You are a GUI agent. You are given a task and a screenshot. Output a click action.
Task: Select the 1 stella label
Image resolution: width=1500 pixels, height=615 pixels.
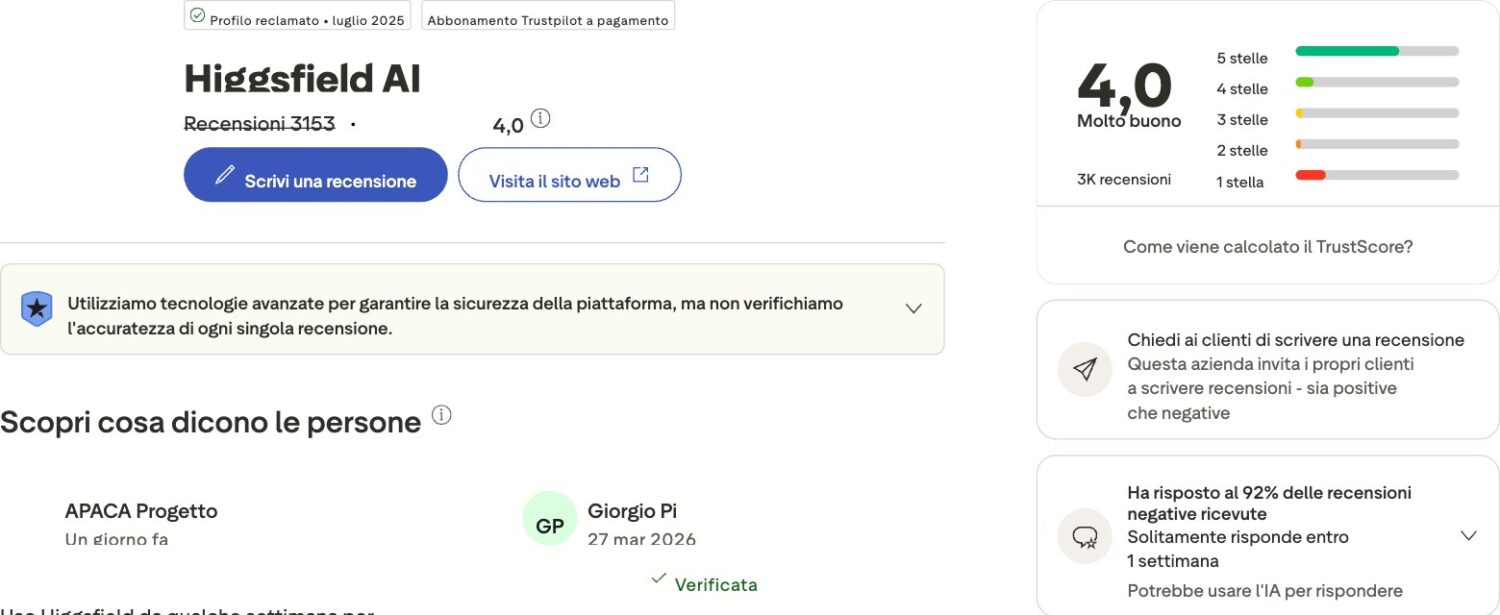(1240, 182)
